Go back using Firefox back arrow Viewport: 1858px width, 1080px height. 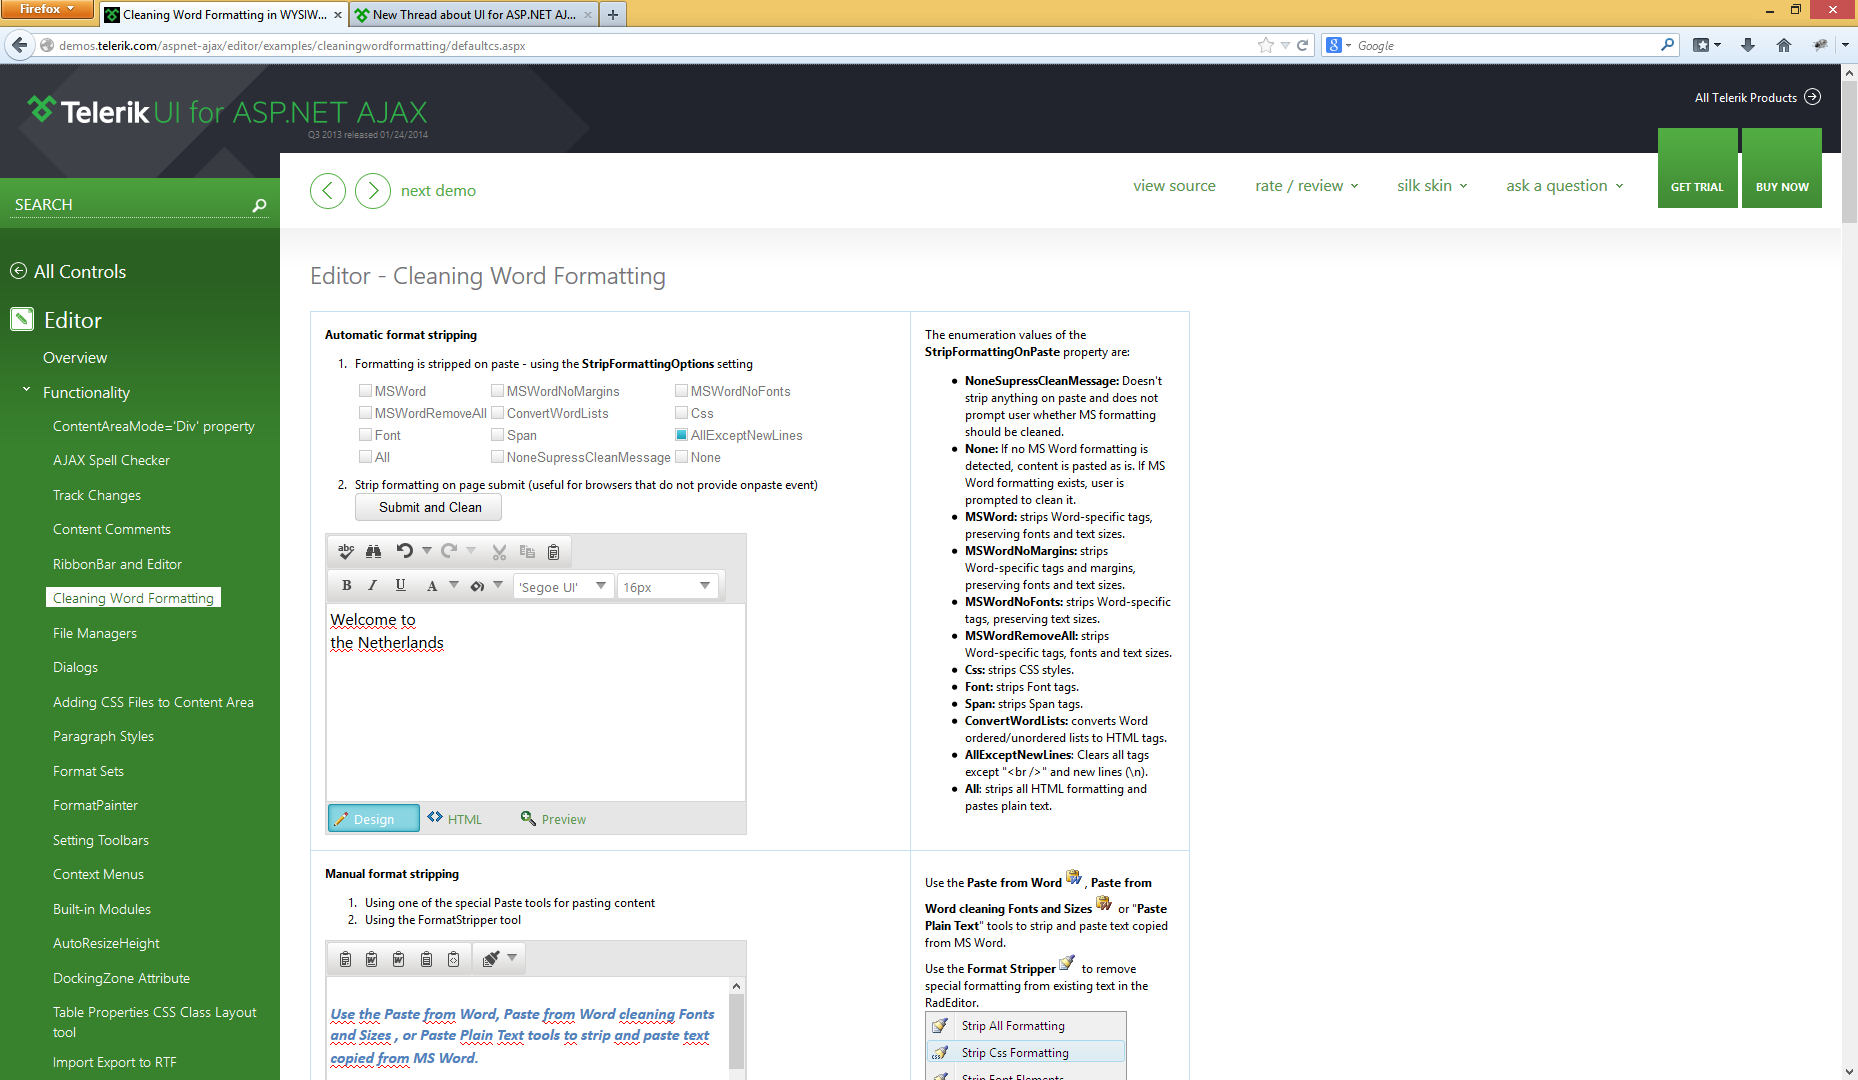[x=20, y=45]
